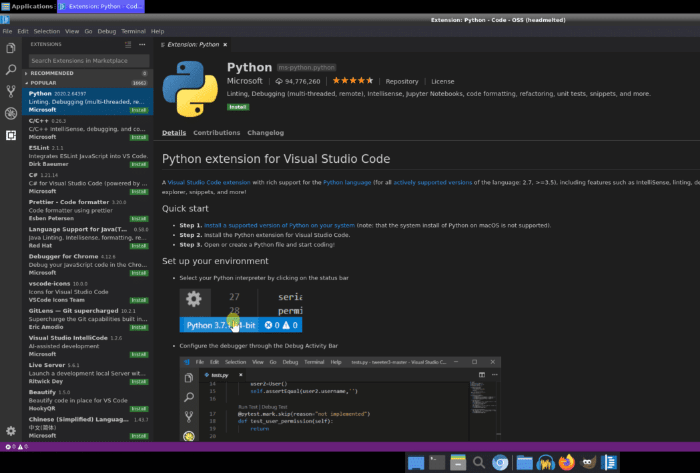Viewport: 700px width, 473px height.
Task: Open the Audacity icon in the taskbar
Action: pyautogui.click(x=546, y=463)
